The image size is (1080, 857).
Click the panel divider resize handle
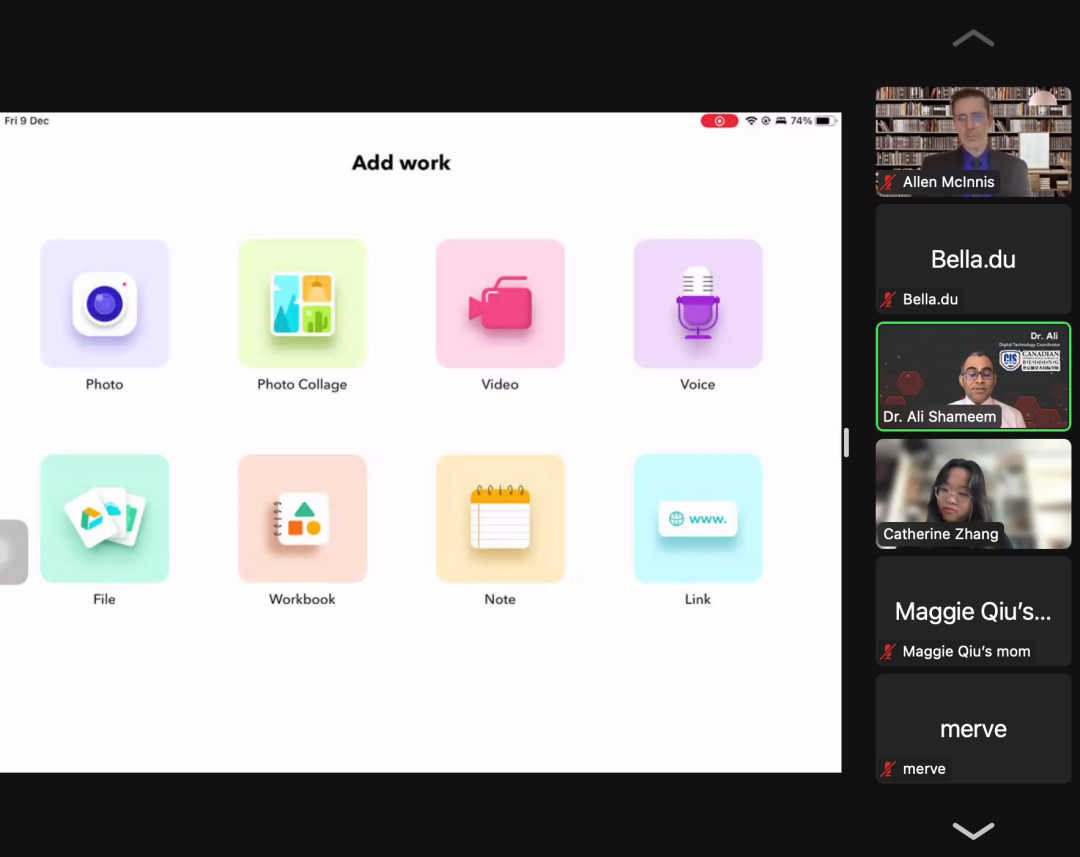(x=846, y=442)
